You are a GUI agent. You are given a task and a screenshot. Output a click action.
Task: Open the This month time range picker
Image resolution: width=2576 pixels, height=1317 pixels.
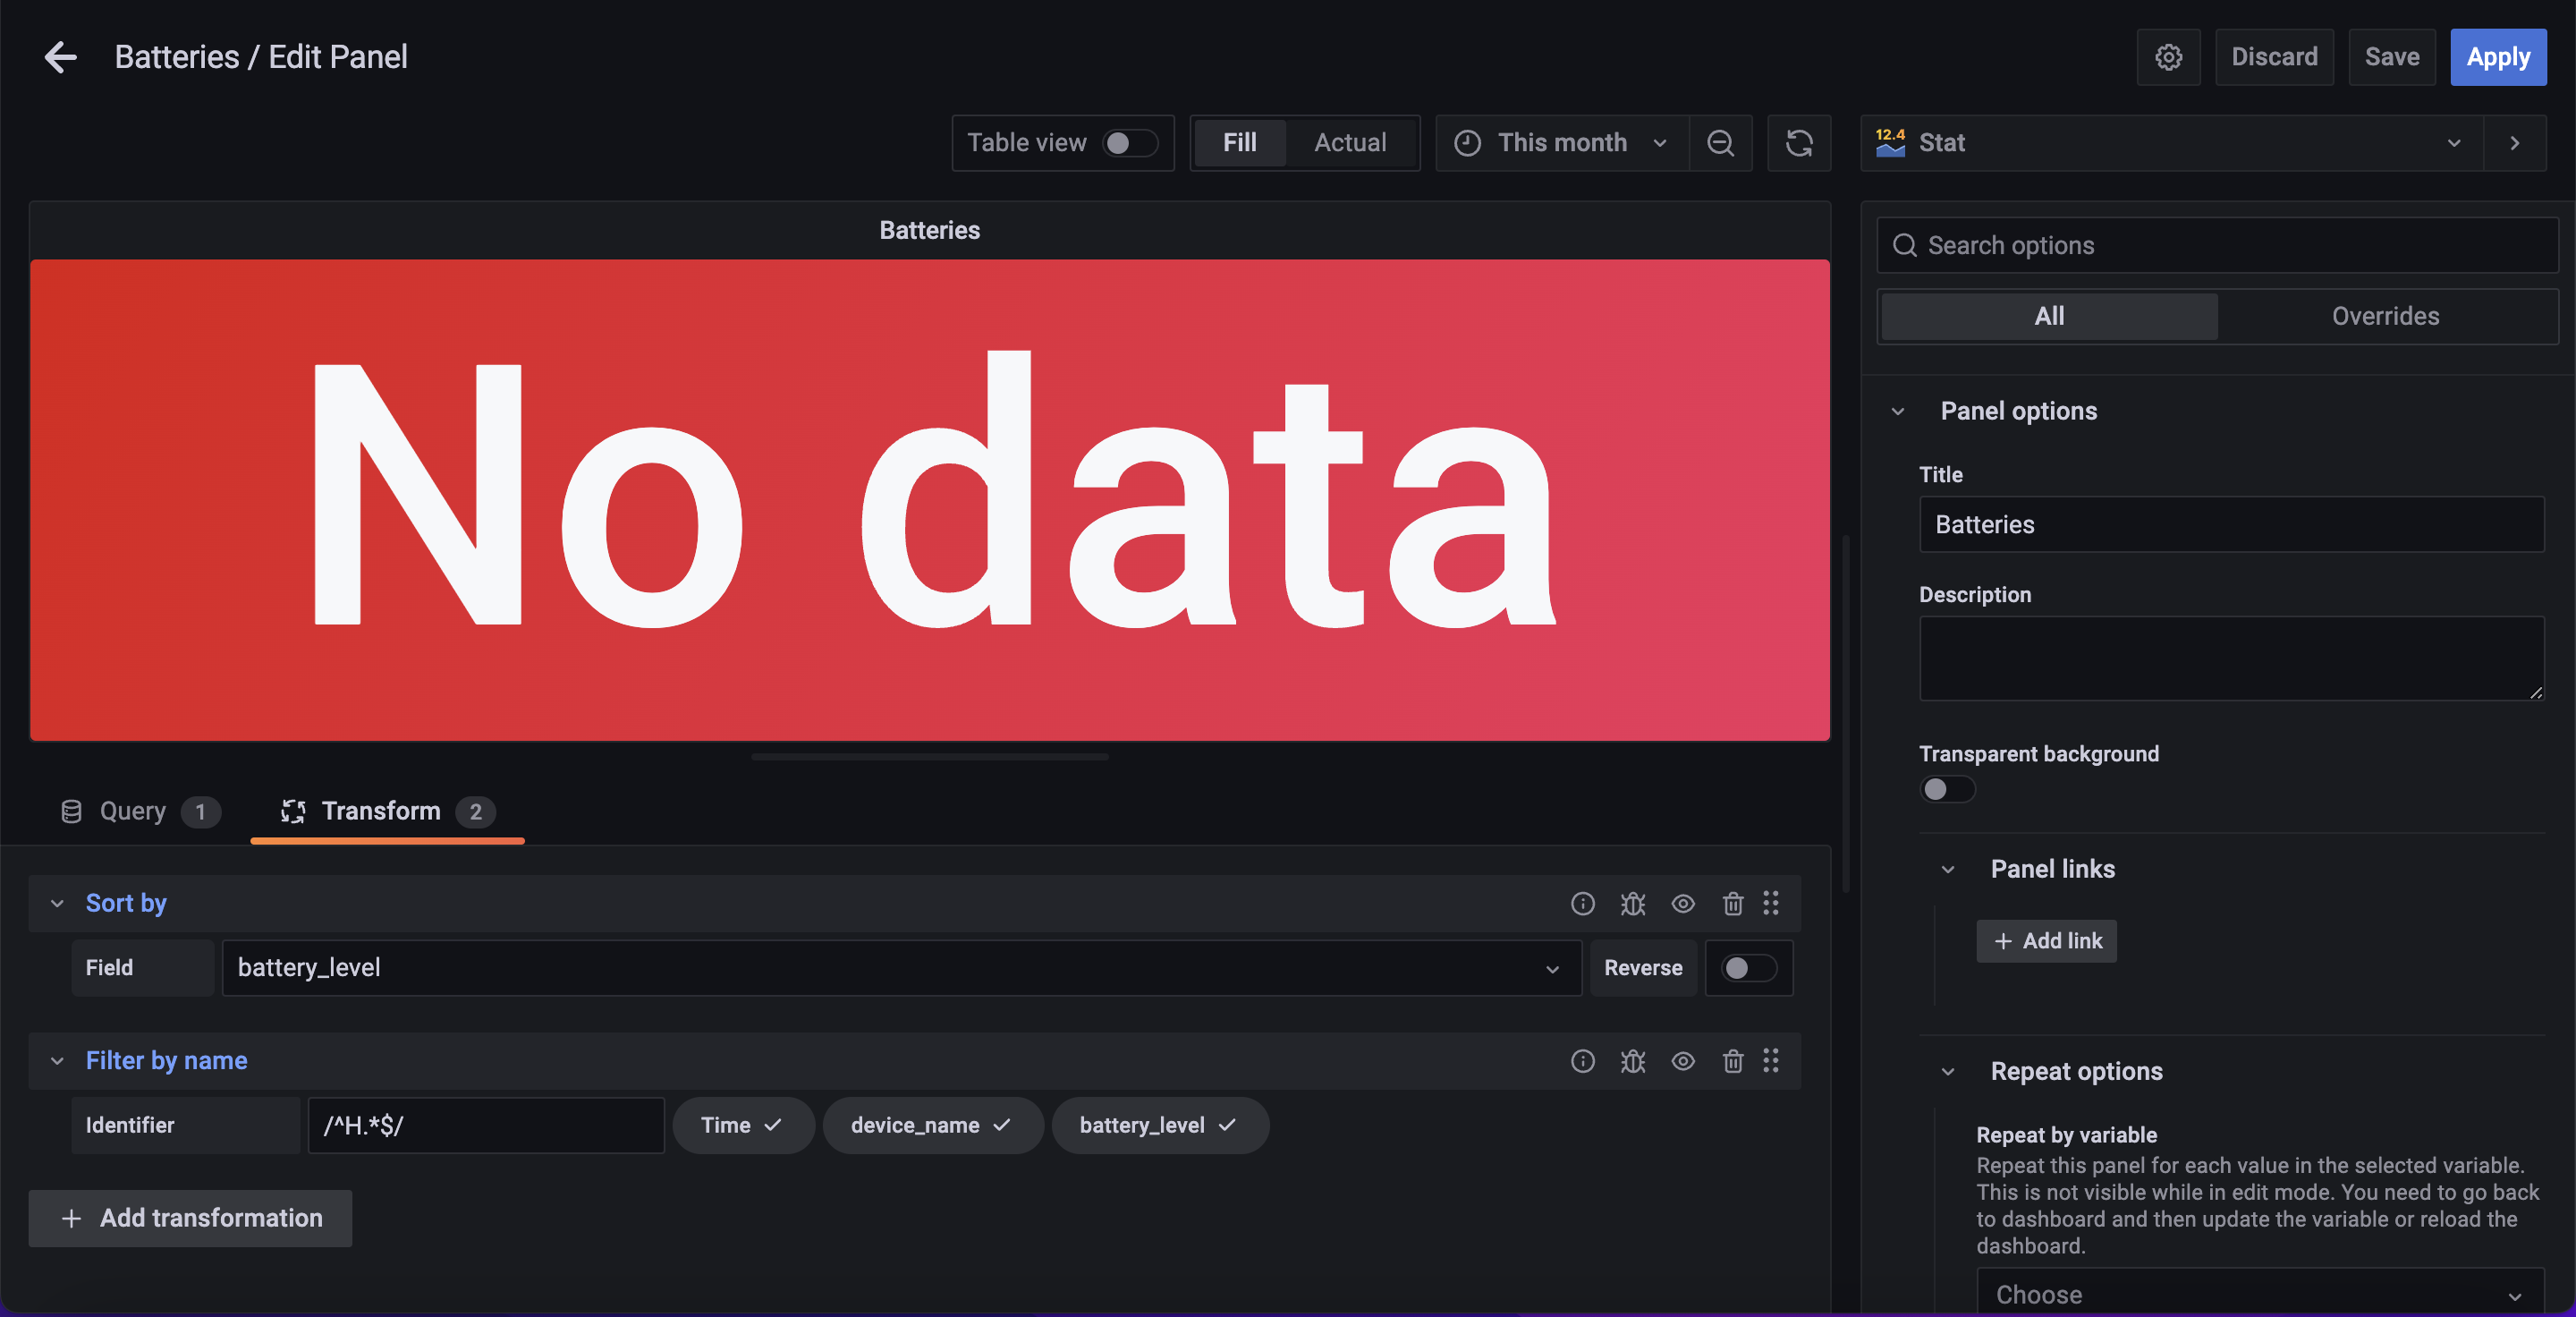[x=1560, y=143]
